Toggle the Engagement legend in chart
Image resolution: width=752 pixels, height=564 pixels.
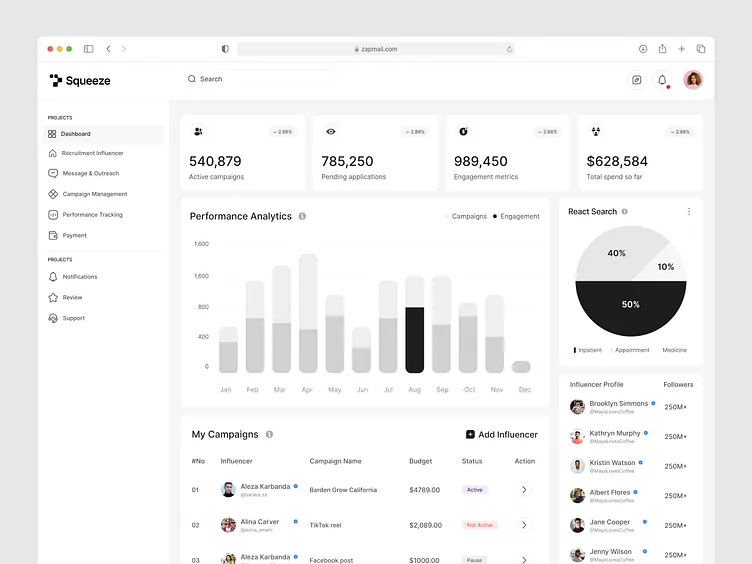(516, 216)
